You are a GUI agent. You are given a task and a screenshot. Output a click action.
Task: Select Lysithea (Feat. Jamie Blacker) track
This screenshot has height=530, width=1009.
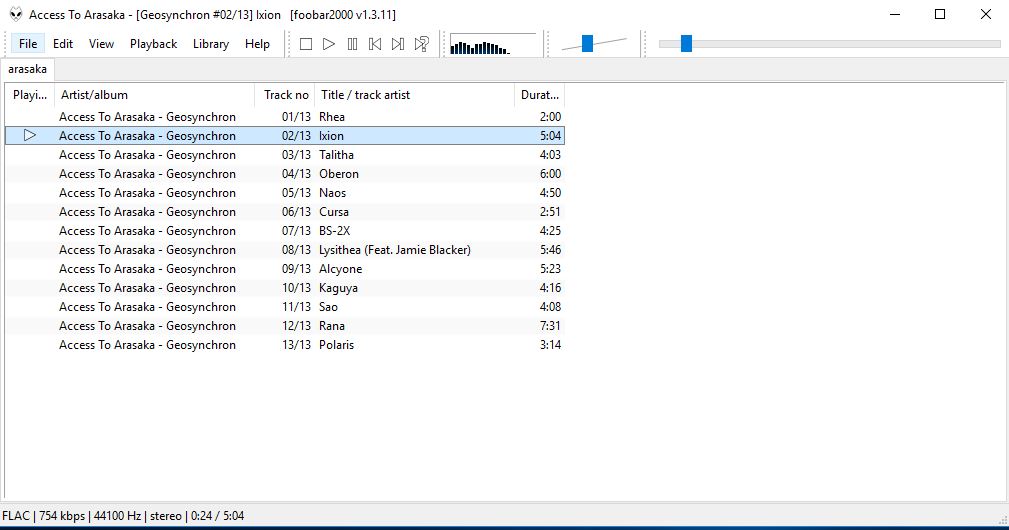[x=284, y=250]
